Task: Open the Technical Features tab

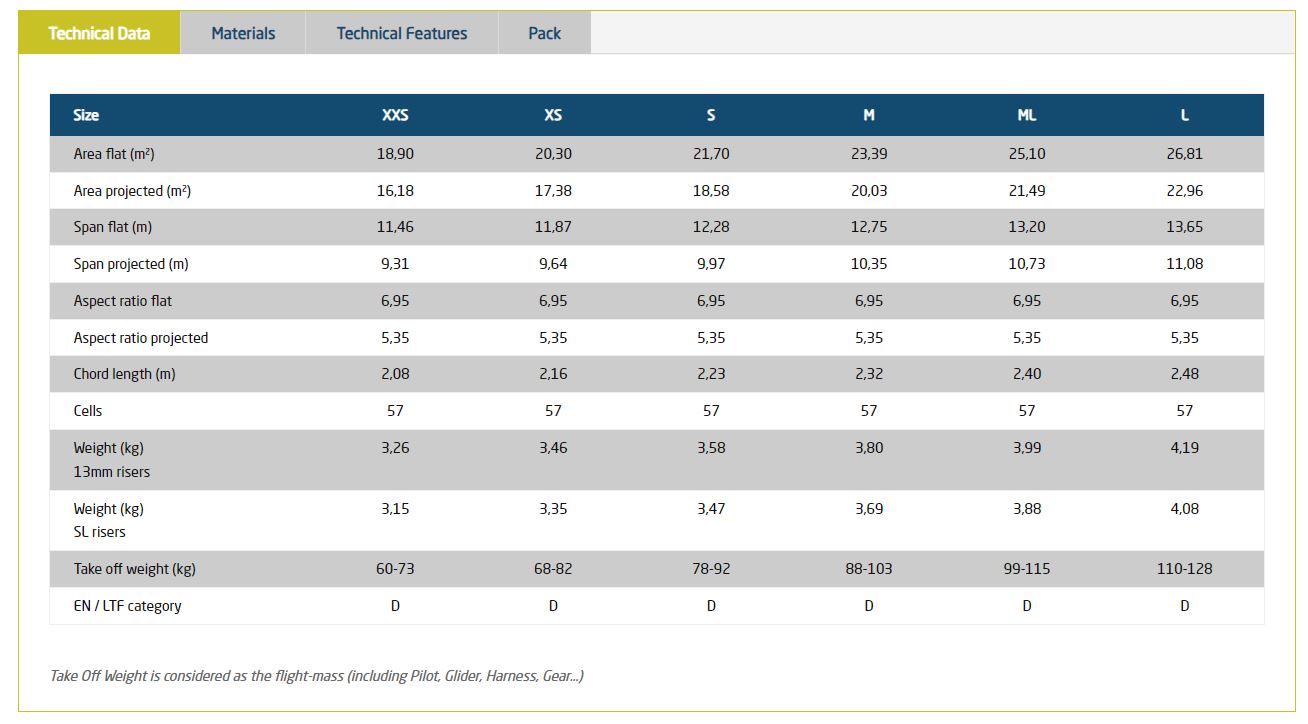Action: pos(402,33)
